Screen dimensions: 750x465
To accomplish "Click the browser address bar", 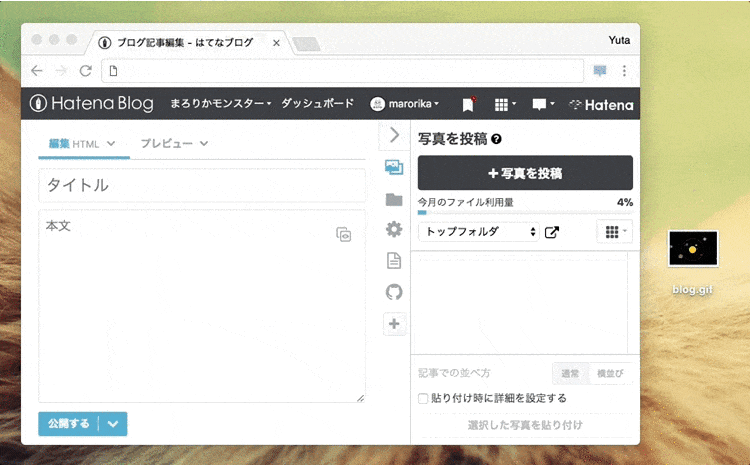I will (x=342, y=71).
